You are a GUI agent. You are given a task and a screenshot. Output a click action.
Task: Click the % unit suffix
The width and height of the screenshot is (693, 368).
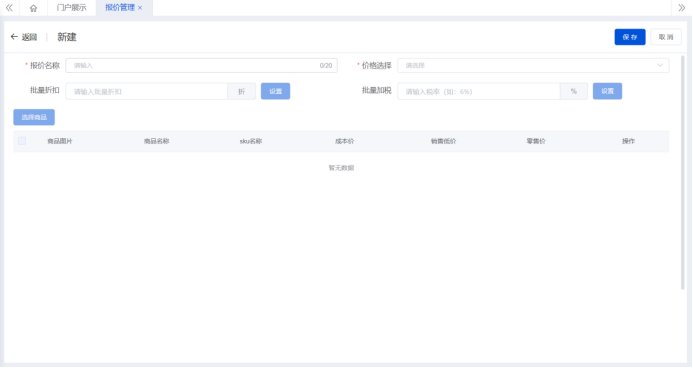coord(574,91)
